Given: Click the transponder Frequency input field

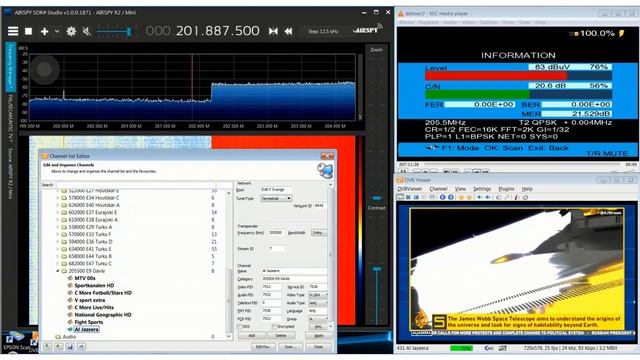Looking at the screenshot, I should (x=276, y=233).
